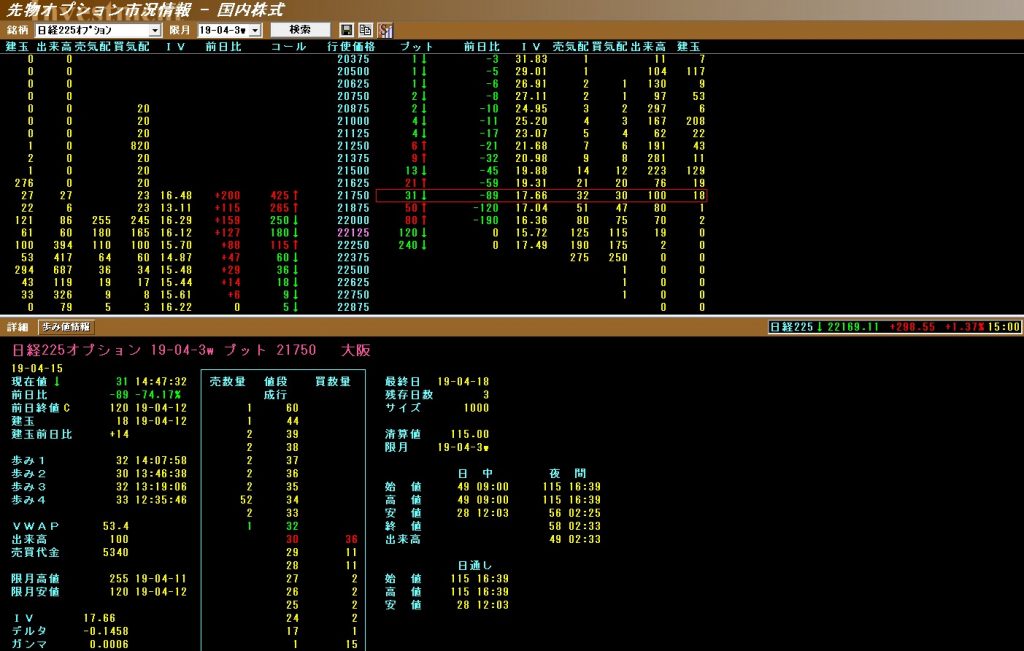Open the 銘柄 dropdown showing 日経225オプション

pos(98,30)
